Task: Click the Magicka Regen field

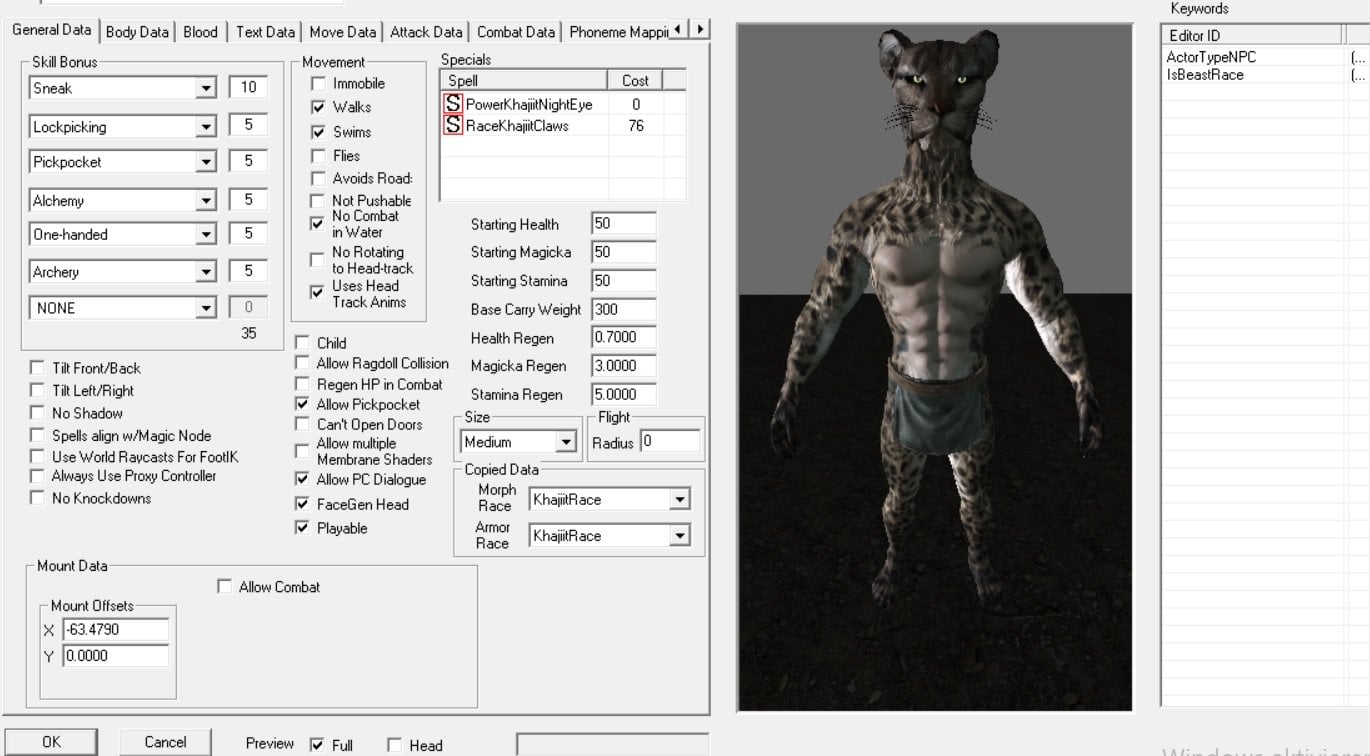Action: click(x=624, y=366)
